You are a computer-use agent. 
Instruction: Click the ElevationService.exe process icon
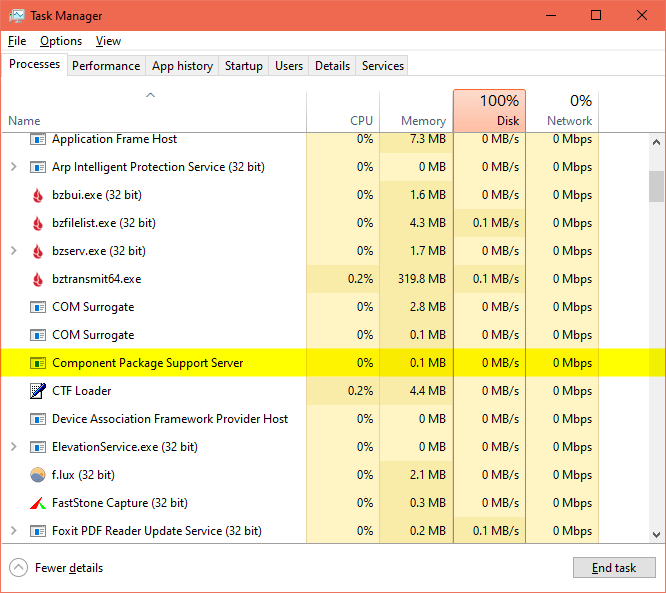pos(38,447)
